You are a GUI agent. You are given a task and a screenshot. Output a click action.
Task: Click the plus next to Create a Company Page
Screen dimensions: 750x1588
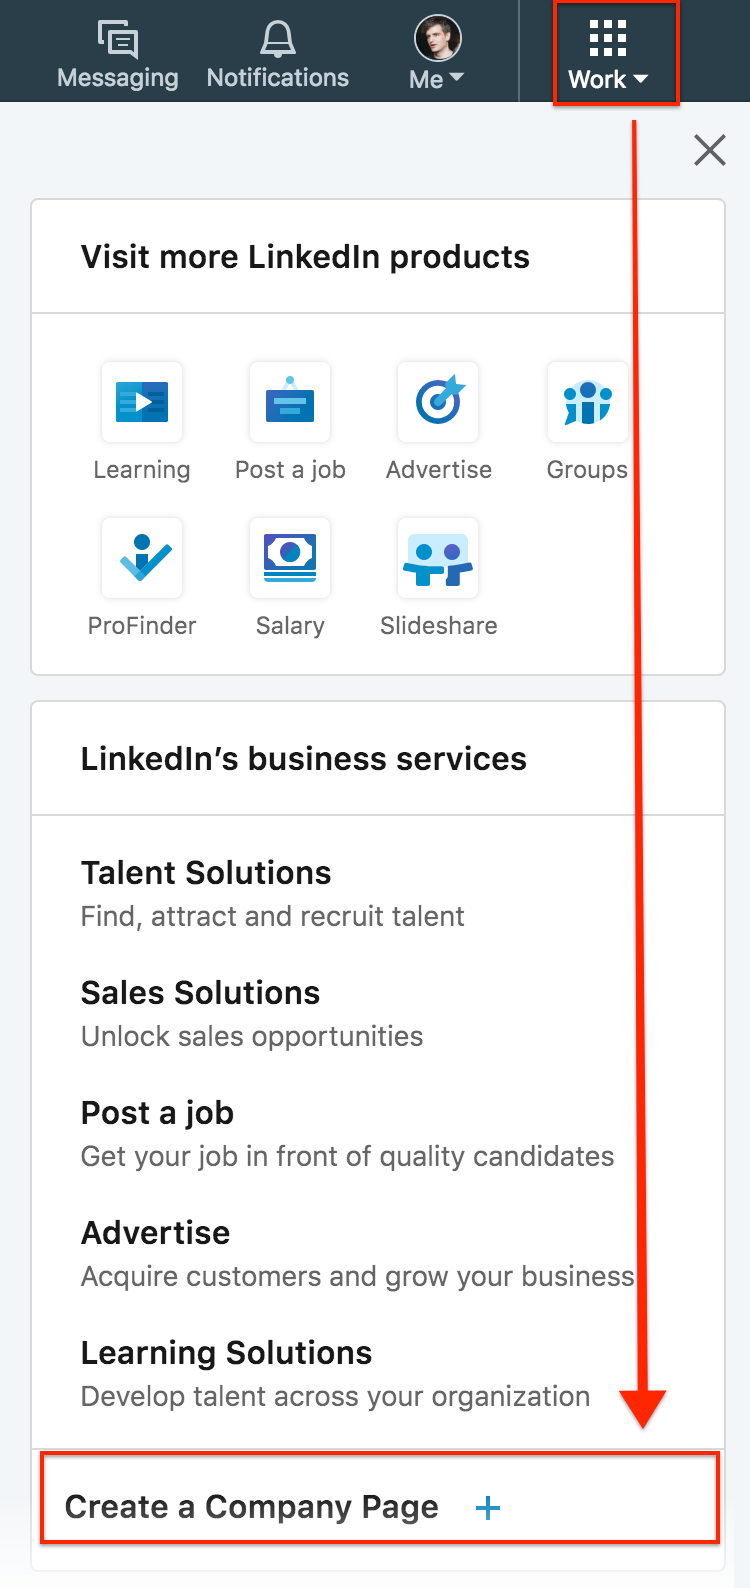point(488,1508)
